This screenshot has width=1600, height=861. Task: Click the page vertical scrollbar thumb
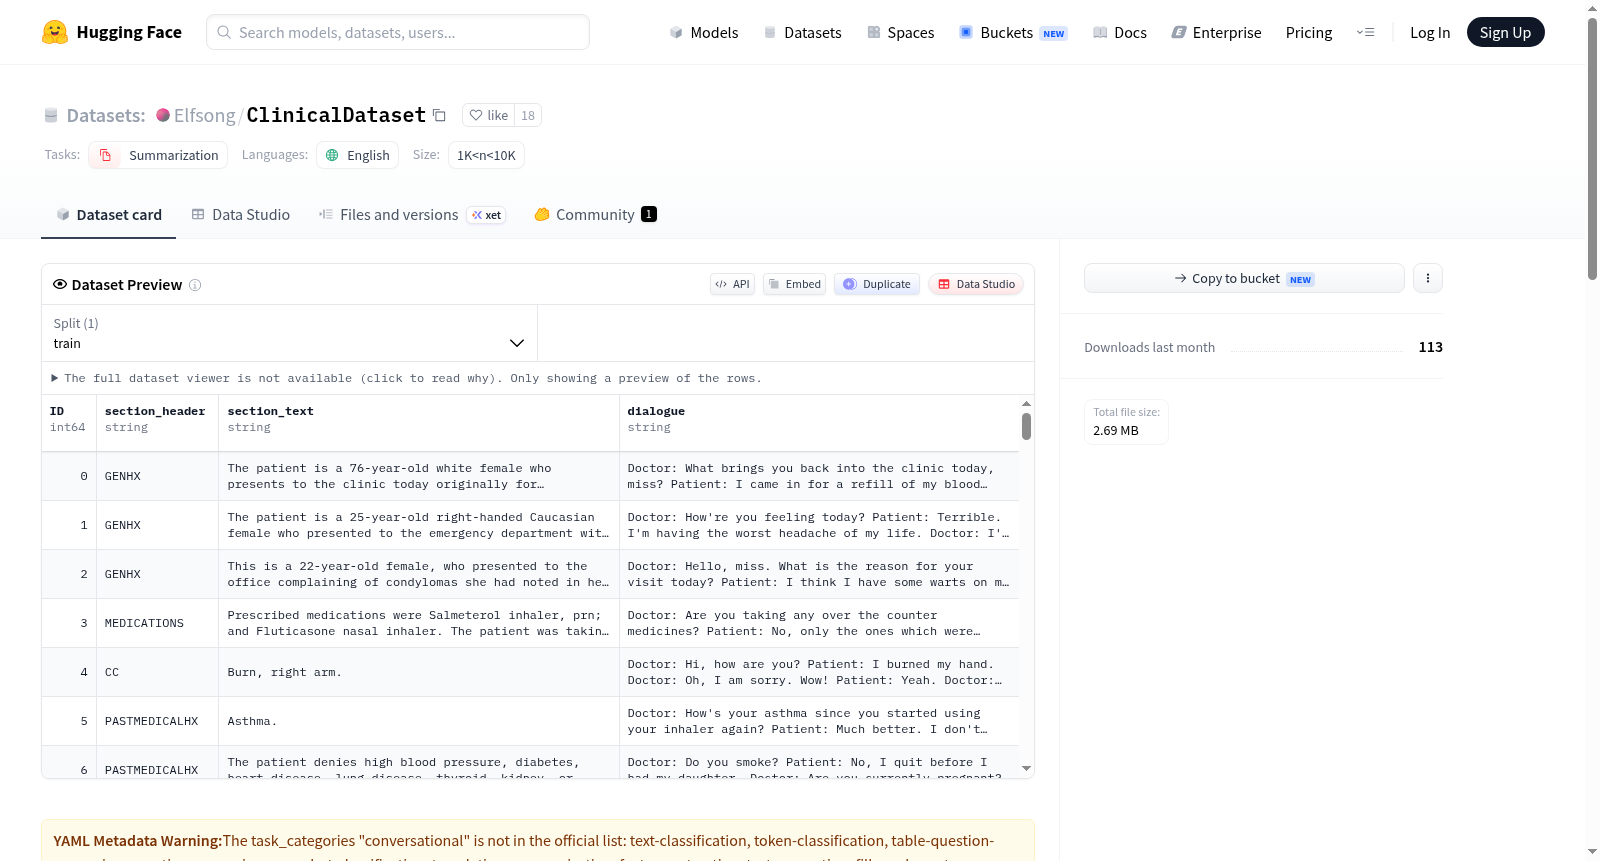click(x=1593, y=148)
